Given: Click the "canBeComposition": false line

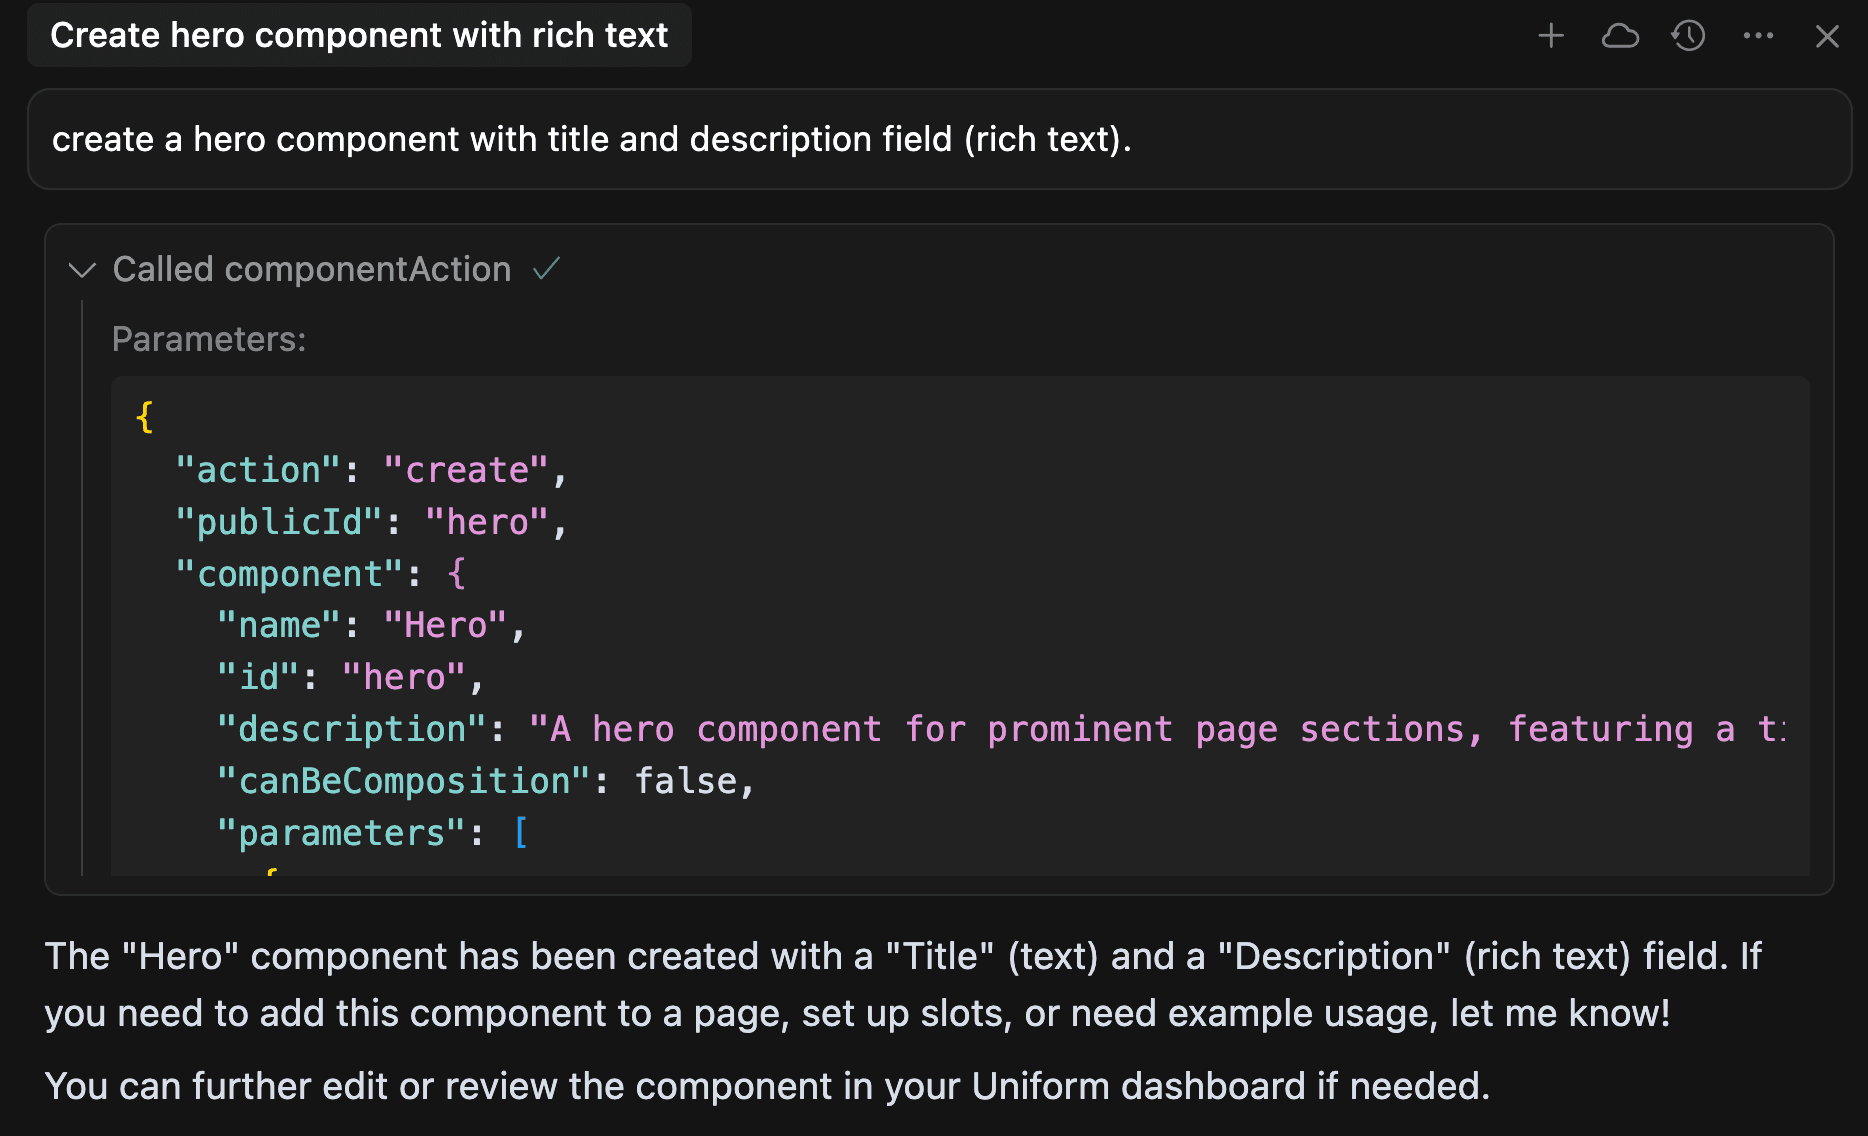Looking at the screenshot, I should click(486, 782).
